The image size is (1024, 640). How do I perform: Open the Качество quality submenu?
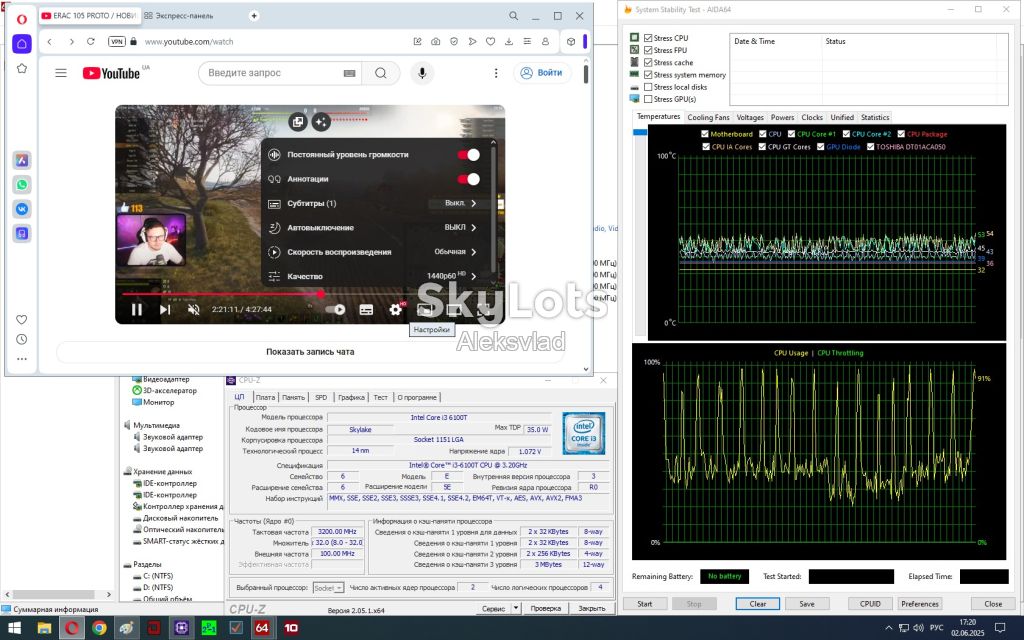(375, 276)
